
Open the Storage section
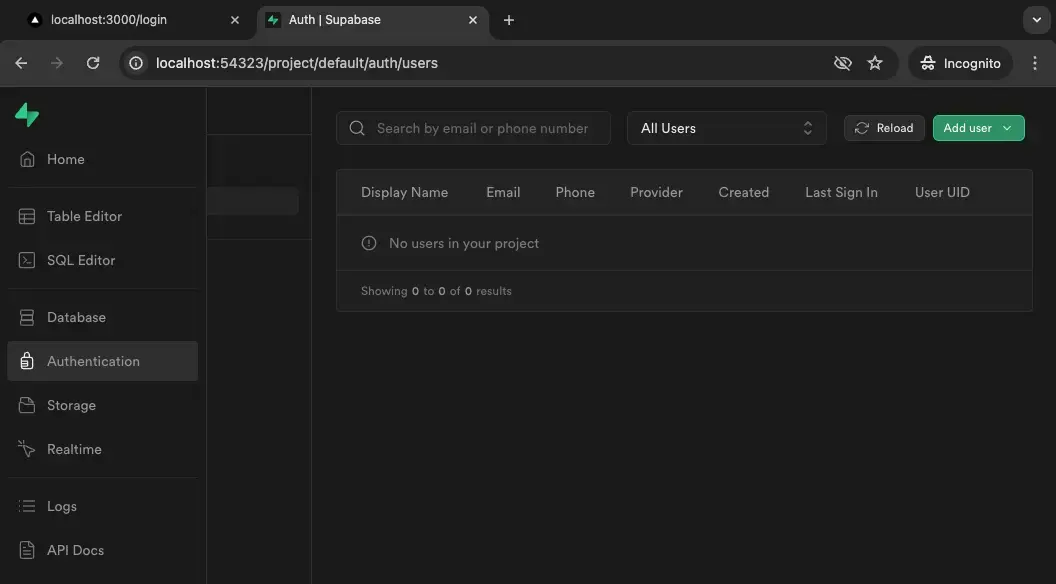(x=71, y=405)
